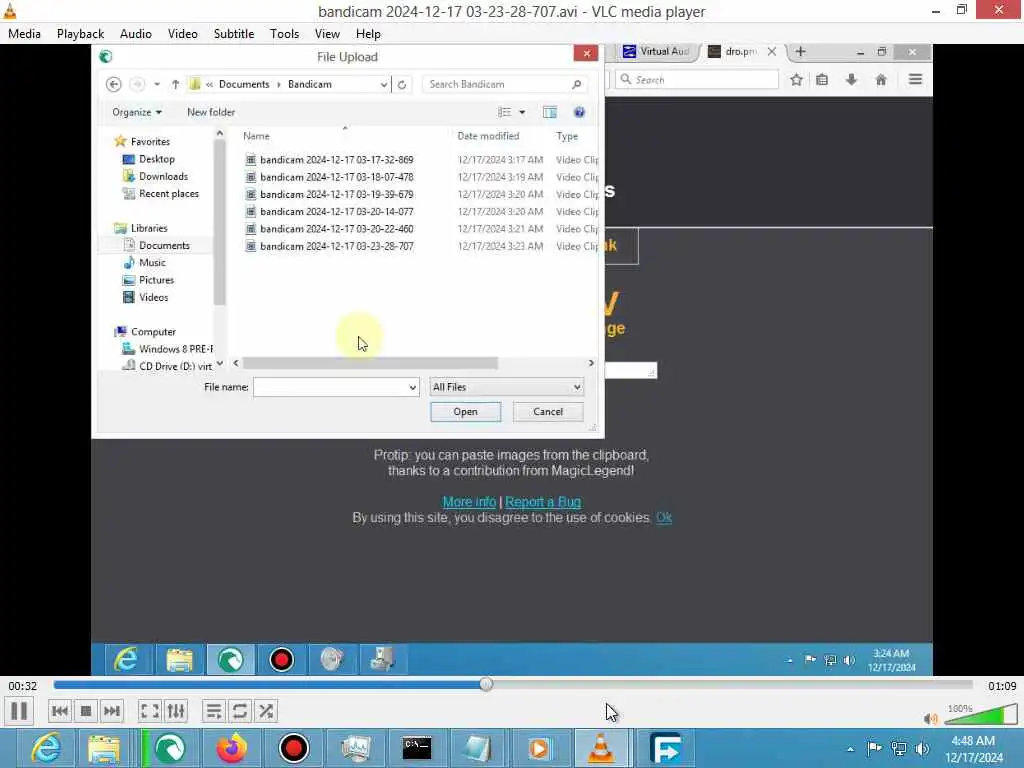
Task: Open Desktop in the Favorites tree
Action: 157,159
